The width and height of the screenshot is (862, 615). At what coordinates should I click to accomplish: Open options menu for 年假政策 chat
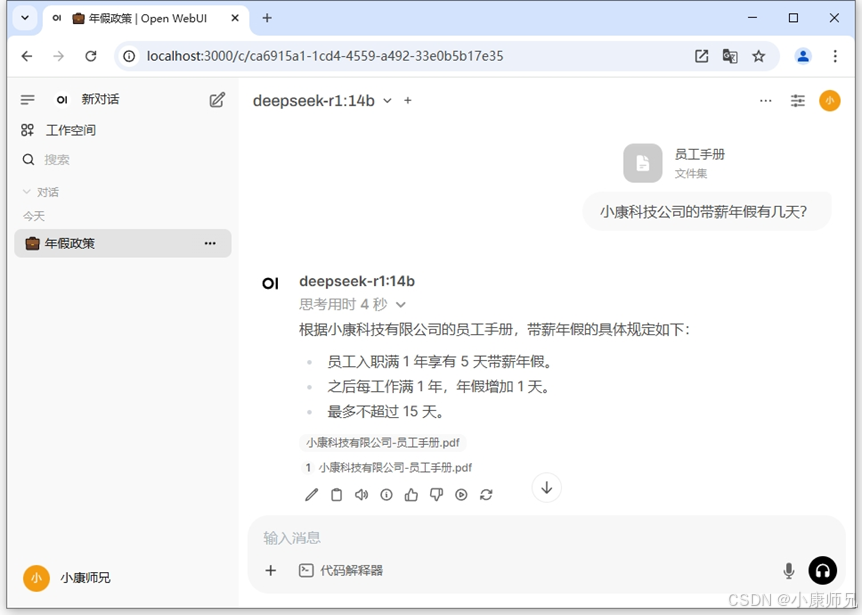pos(210,243)
